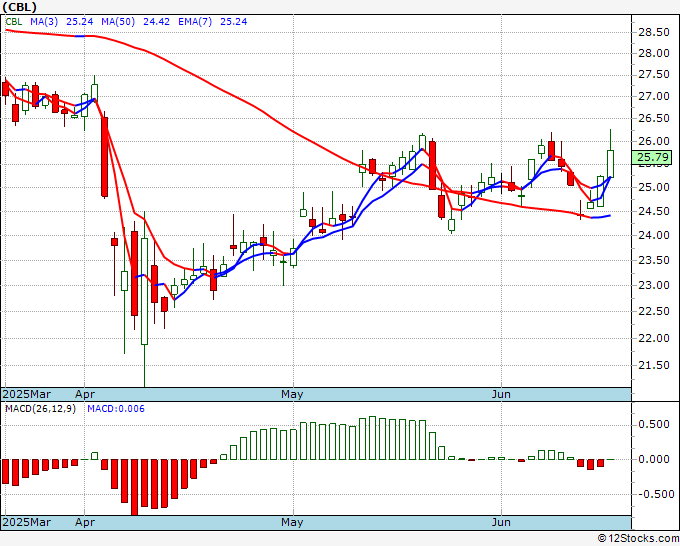
Task: Click the 24.00 price axis label
Action: click(x=654, y=235)
